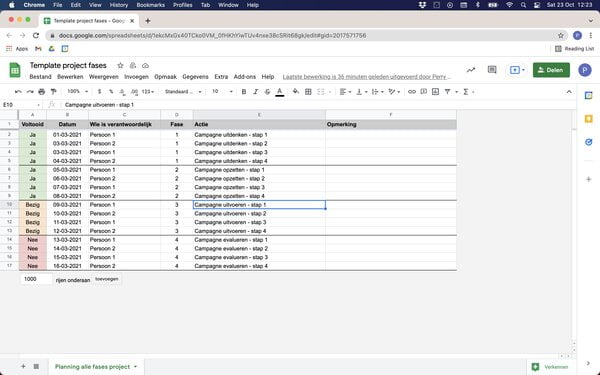
Task: Add a new sheet
Action: coord(23,367)
